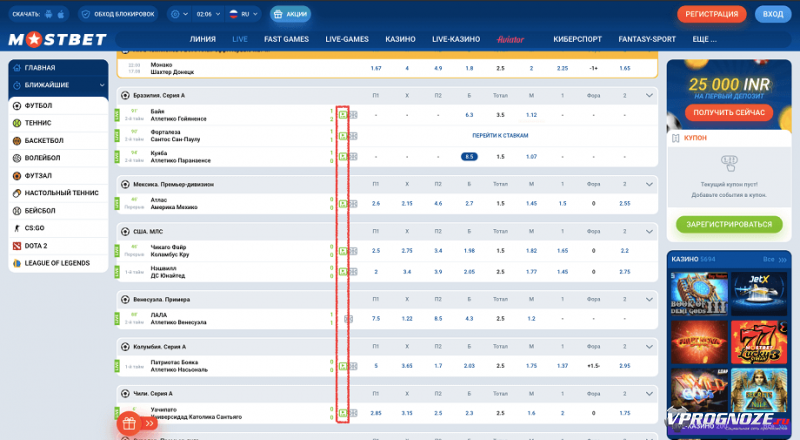
Task: Click the Mostbet logo
Action: click(57, 39)
